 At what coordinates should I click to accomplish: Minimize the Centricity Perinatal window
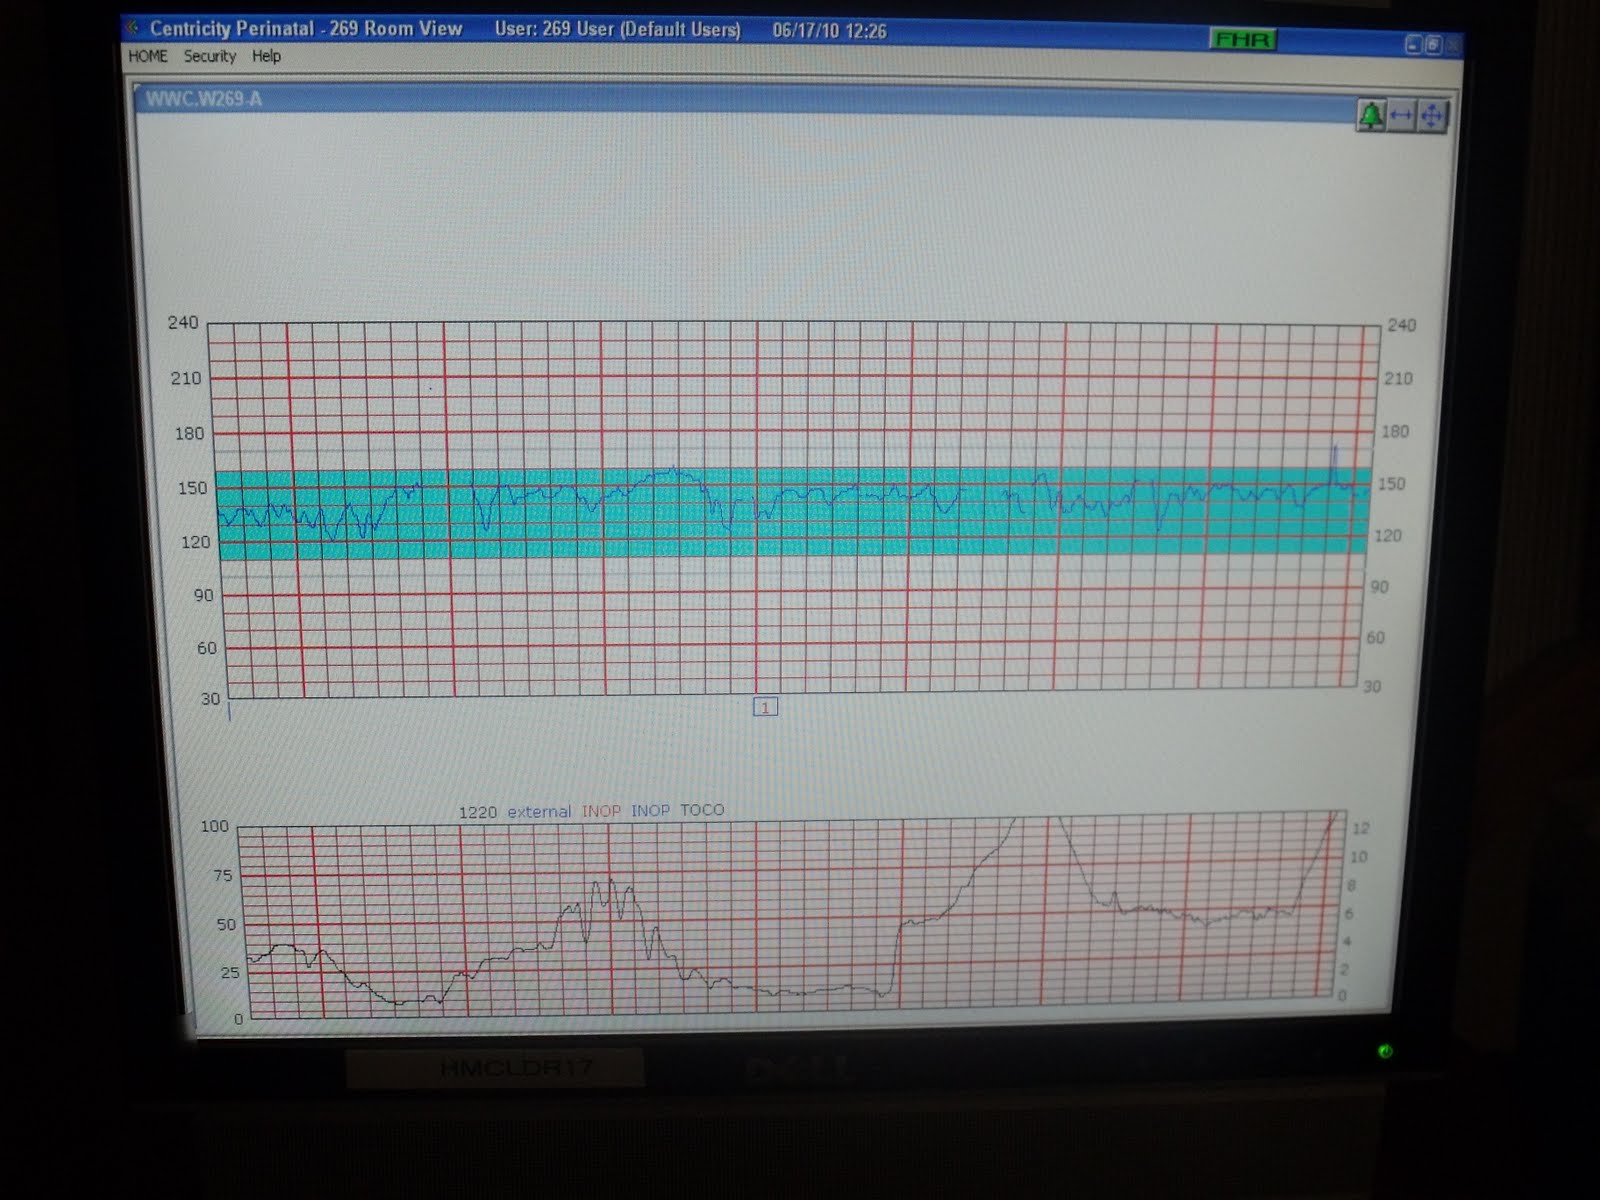point(1413,45)
